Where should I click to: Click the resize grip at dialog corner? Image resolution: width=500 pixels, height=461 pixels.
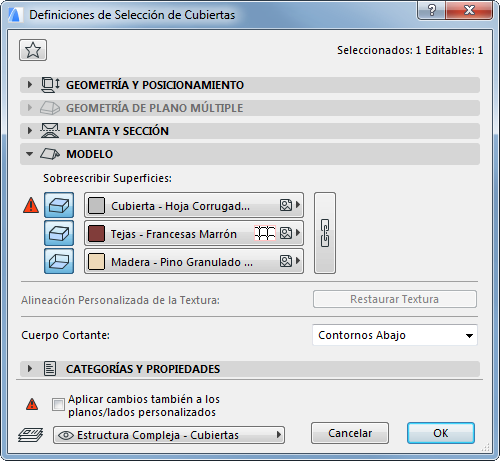486,447
